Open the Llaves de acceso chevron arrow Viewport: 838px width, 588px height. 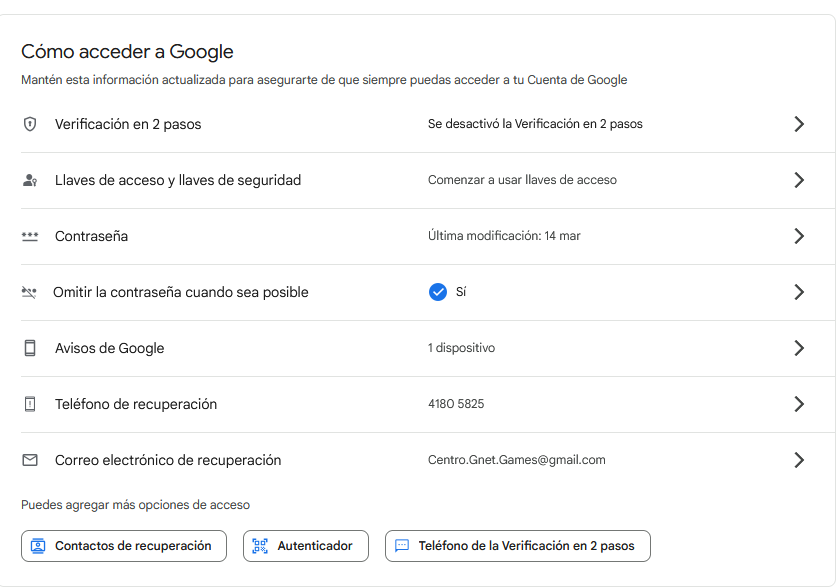click(x=798, y=180)
